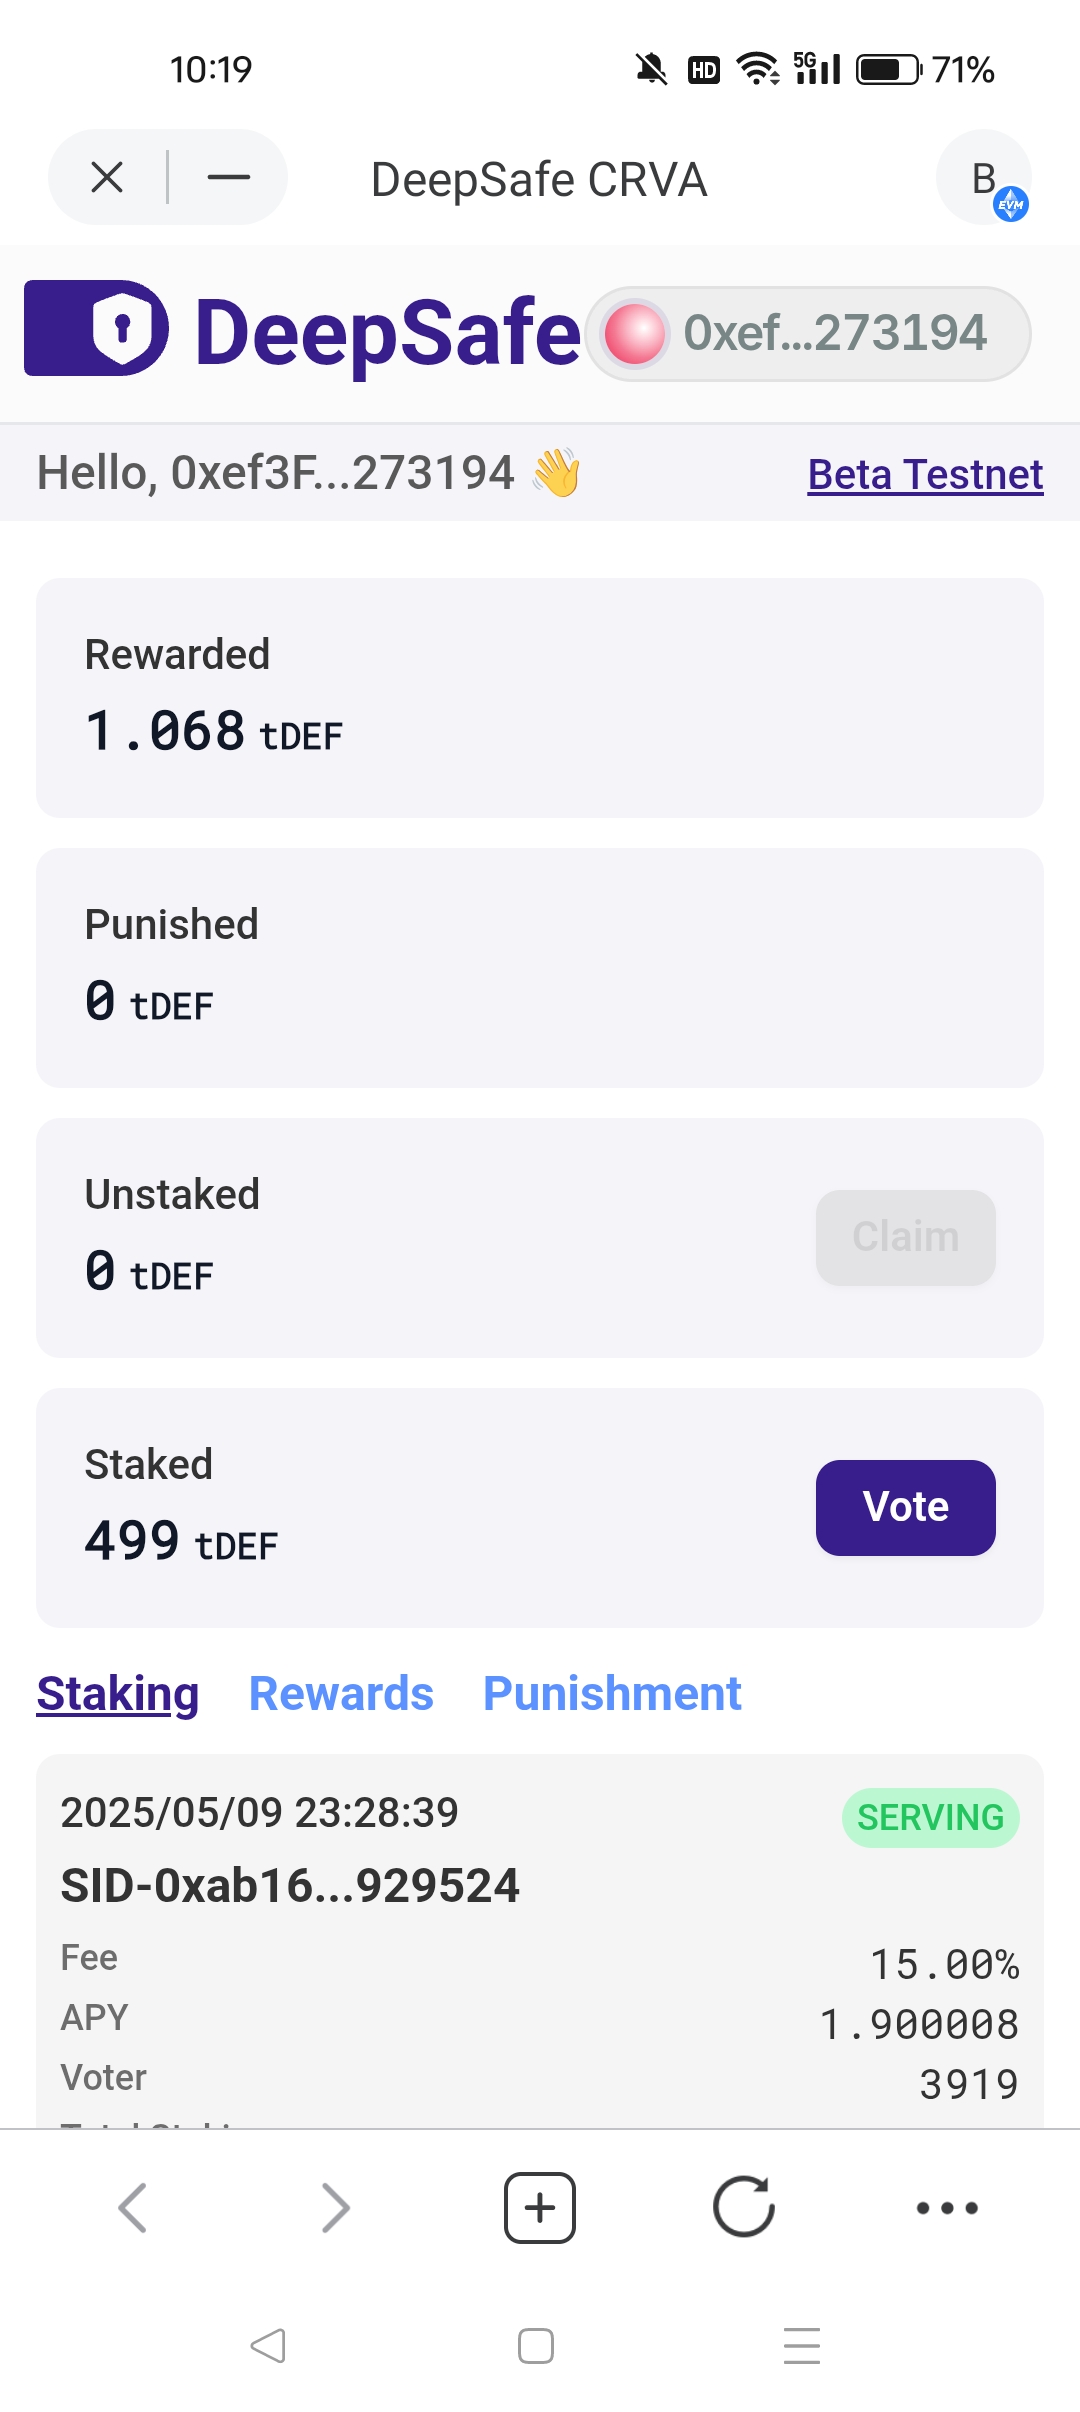Go back with the browser back arrow
Viewport: 1080px width, 2412px height.
[133, 2207]
